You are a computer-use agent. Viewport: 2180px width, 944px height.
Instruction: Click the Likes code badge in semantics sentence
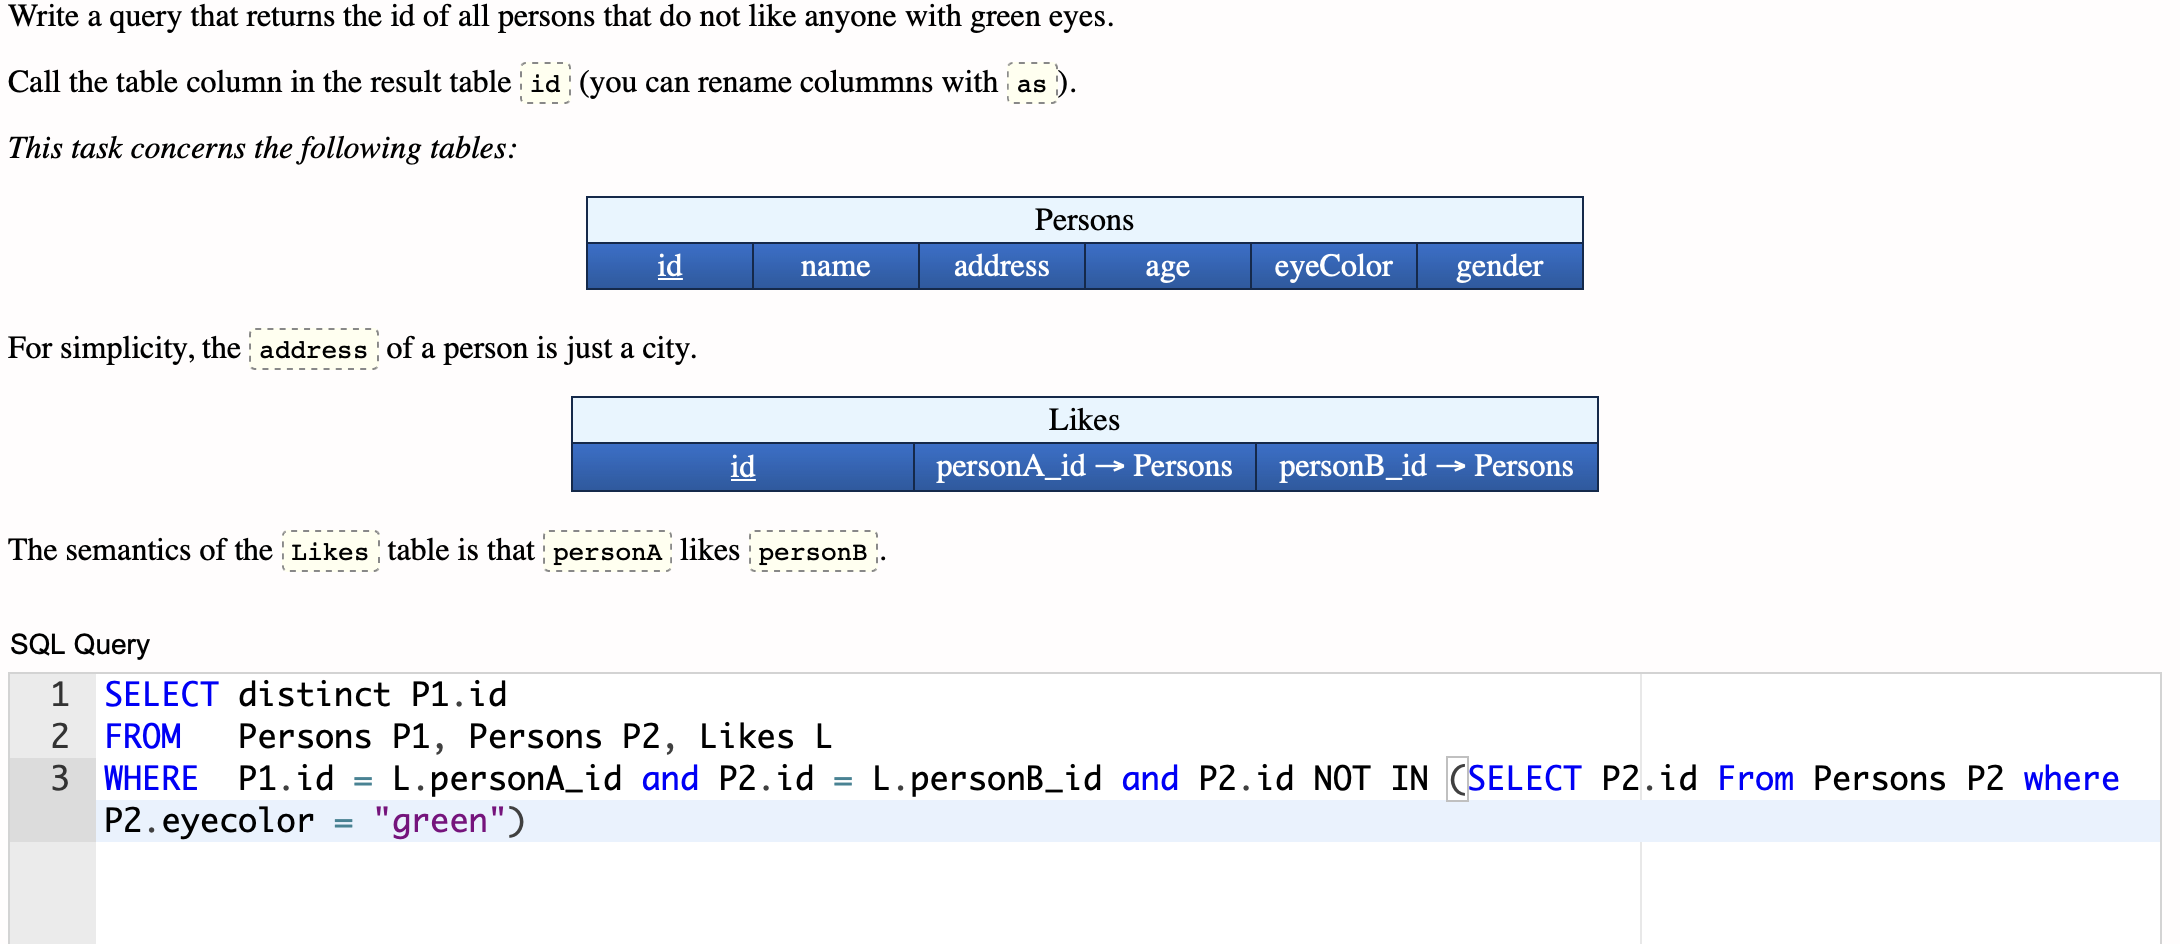click(330, 551)
